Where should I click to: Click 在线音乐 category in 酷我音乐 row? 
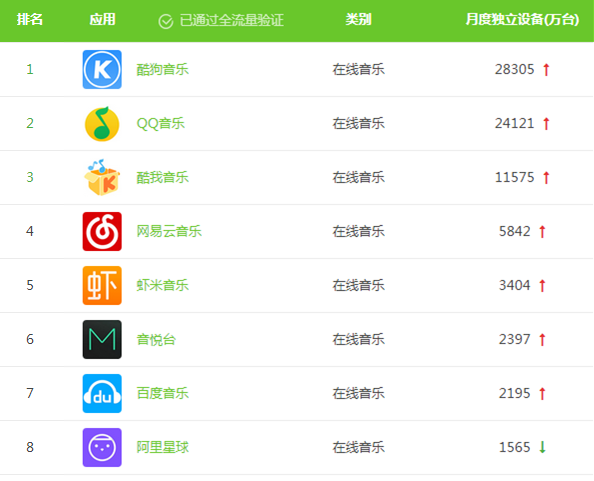coord(358,177)
